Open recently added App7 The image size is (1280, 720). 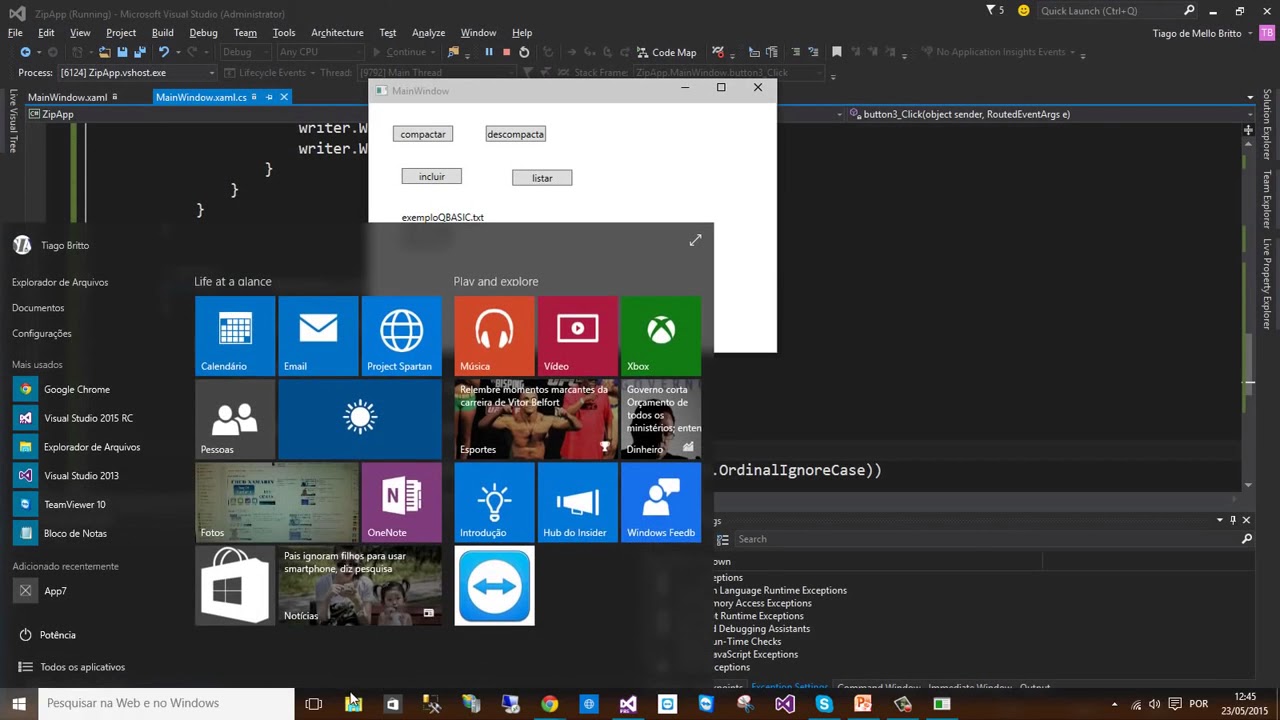[x=55, y=591]
